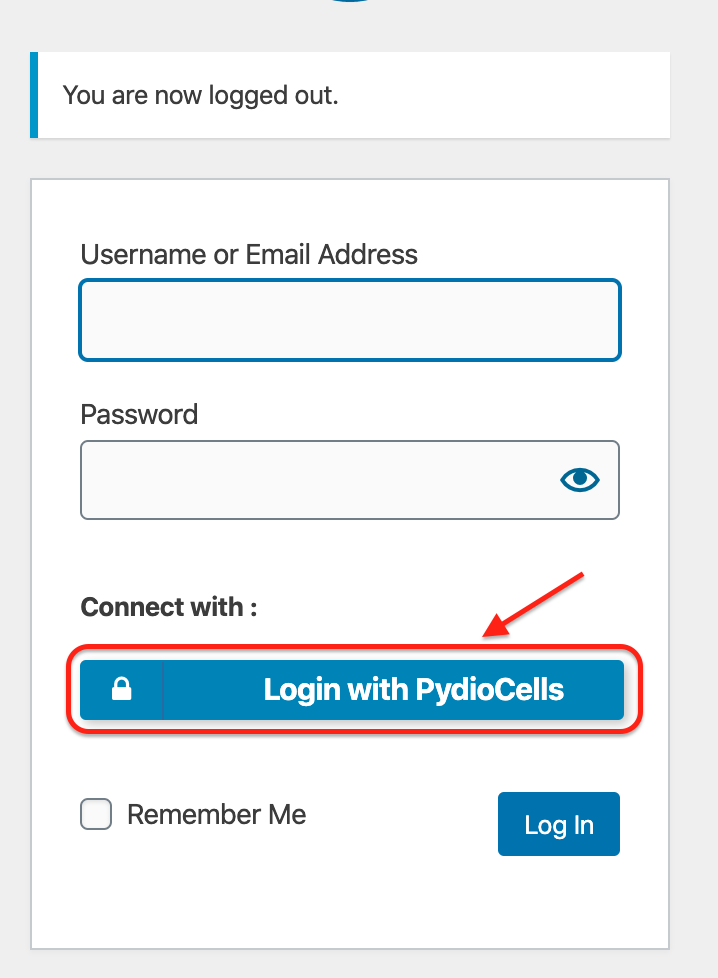Focus the Username or Email Address field
Image resolution: width=718 pixels, height=978 pixels.
point(350,320)
